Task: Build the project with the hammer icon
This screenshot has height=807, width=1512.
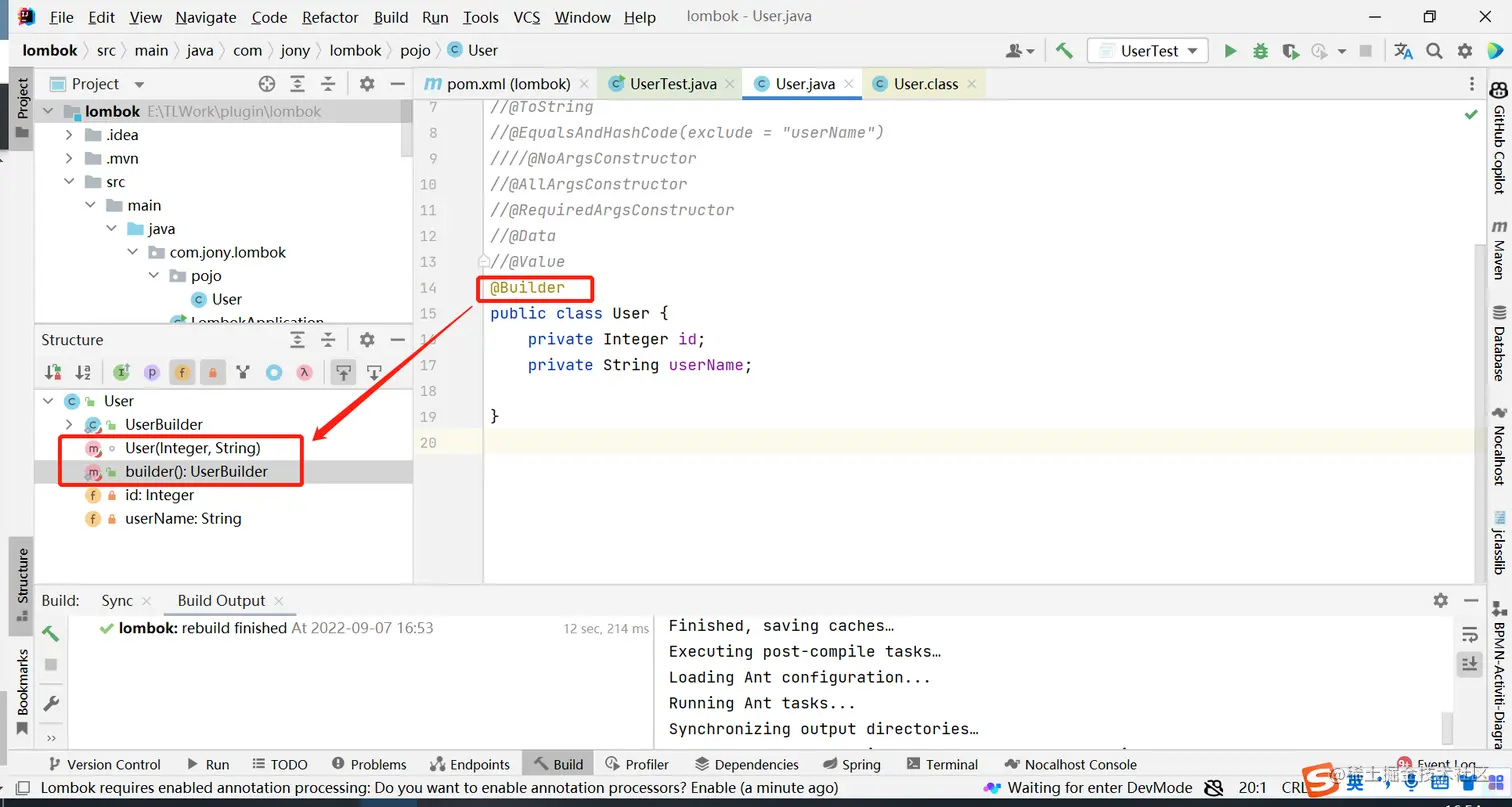Action: (1064, 51)
